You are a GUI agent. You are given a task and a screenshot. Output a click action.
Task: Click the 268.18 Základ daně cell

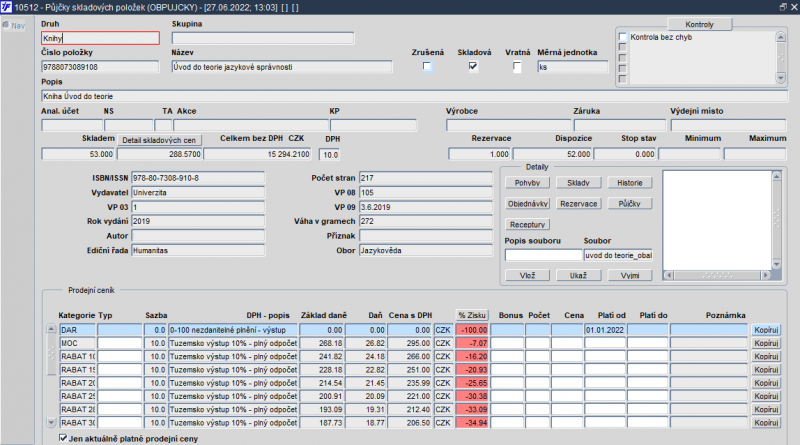[321, 343]
